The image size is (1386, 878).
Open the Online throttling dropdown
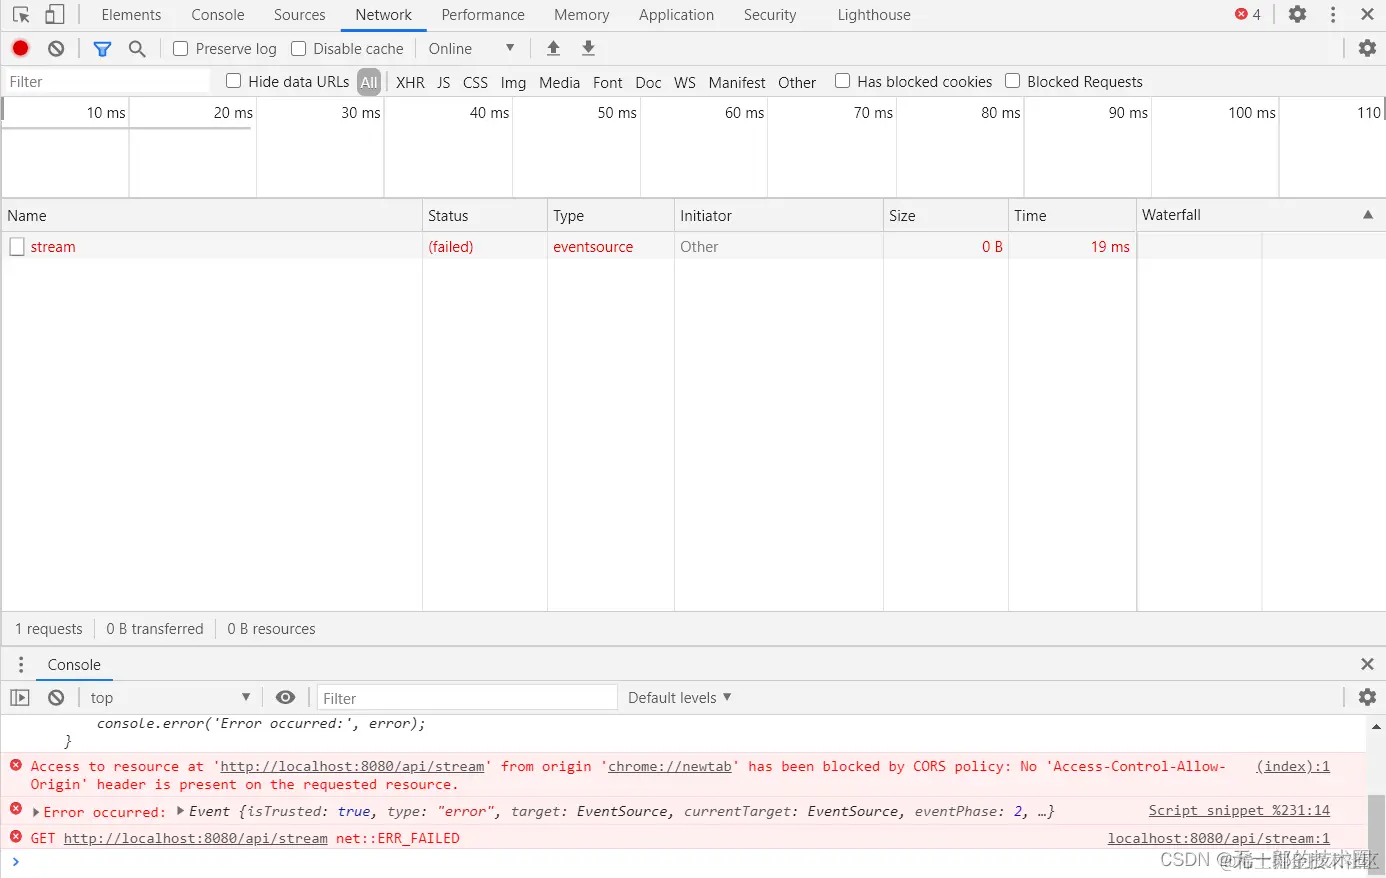click(471, 48)
